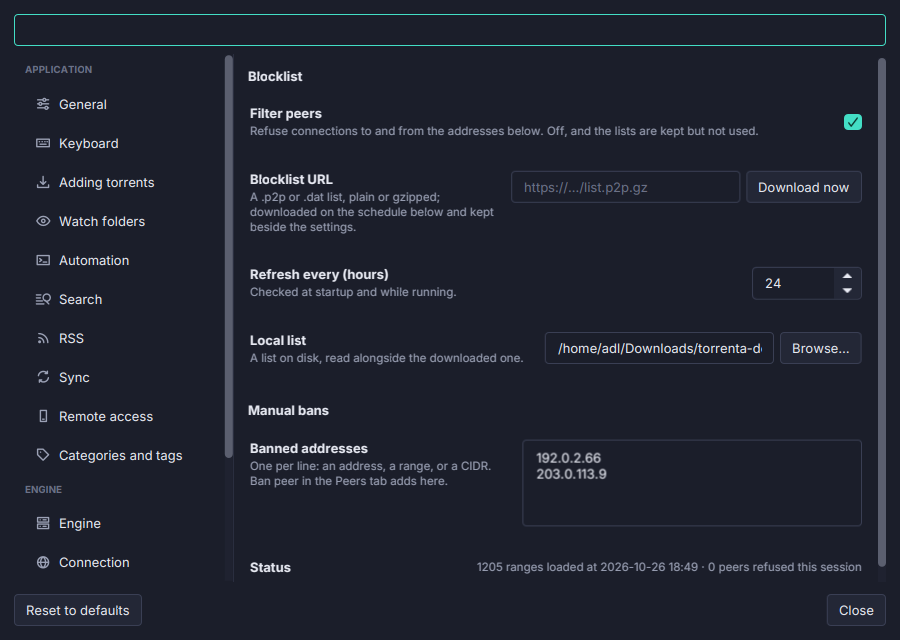This screenshot has height=640, width=900.
Task: Click the General sliders icon
Action: click(x=43, y=104)
